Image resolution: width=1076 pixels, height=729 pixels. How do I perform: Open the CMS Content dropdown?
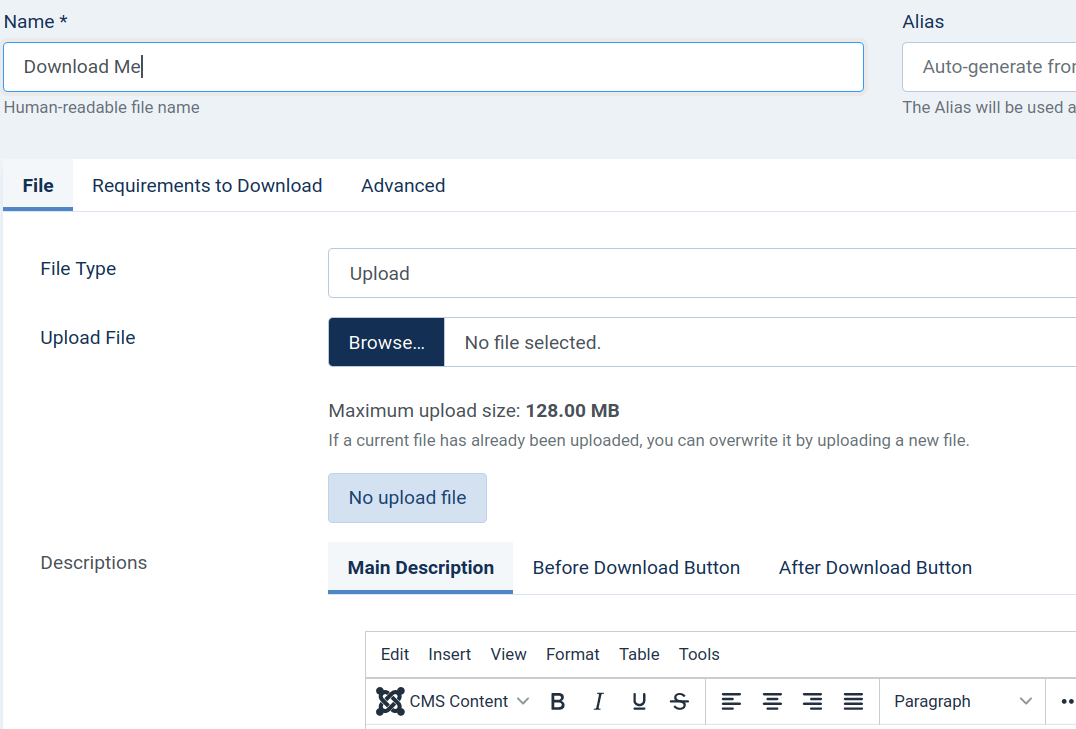(x=454, y=702)
